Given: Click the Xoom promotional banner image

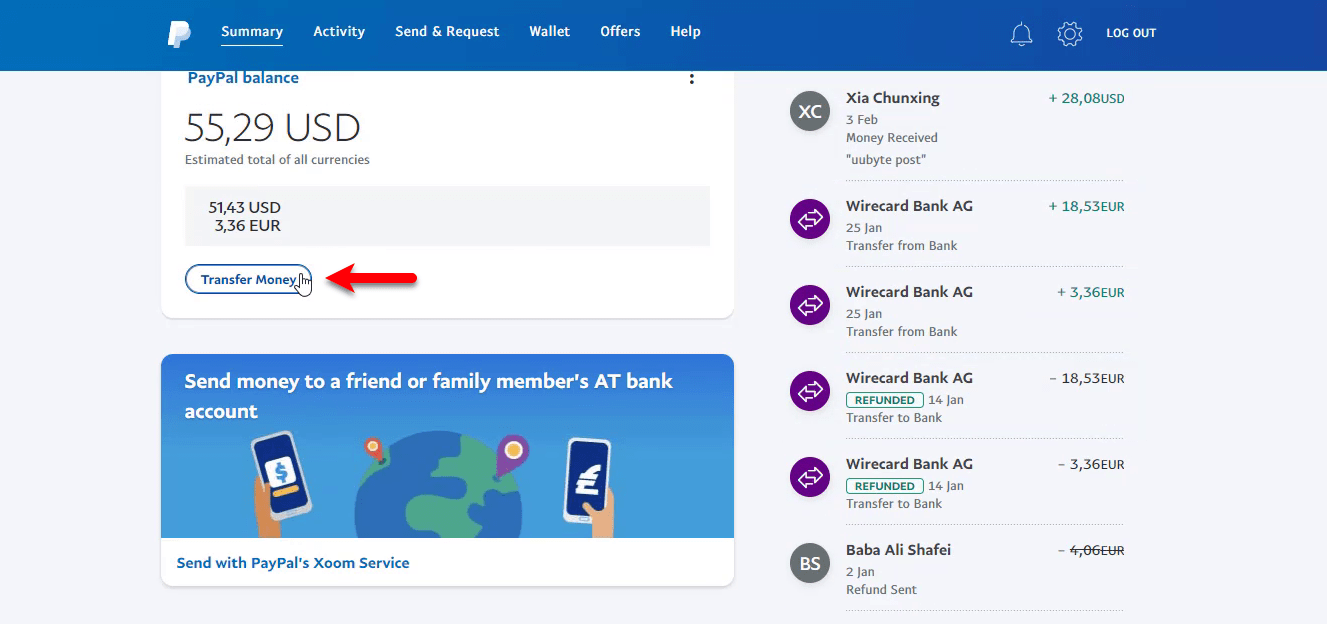Looking at the screenshot, I should pos(447,446).
